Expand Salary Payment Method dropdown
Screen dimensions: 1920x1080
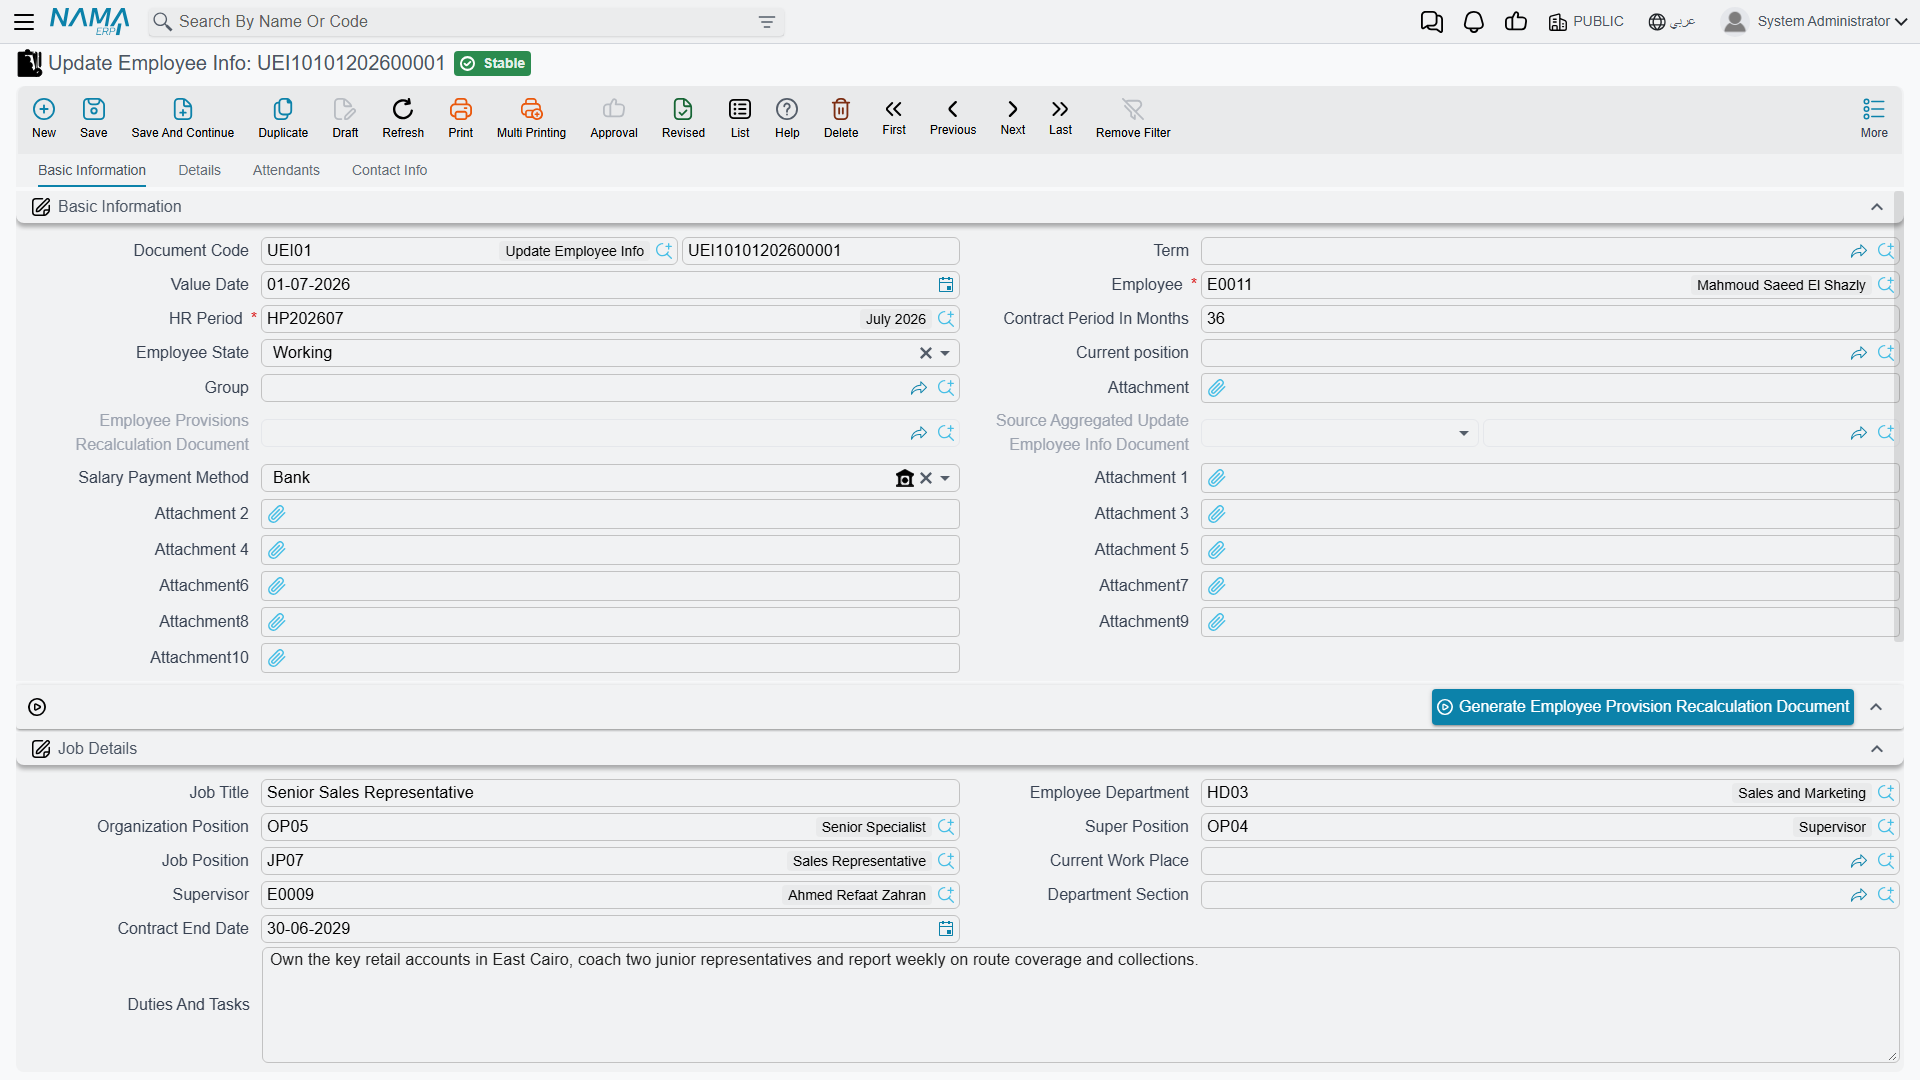click(945, 478)
